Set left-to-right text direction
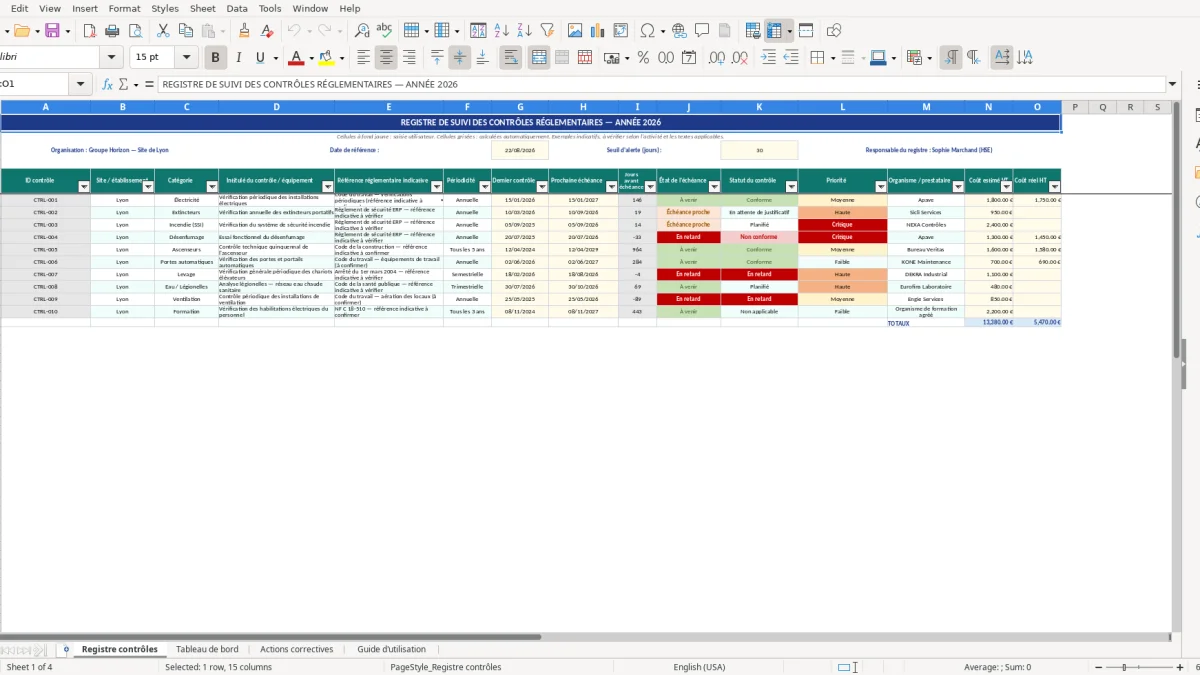The height and width of the screenshot is (675, 1200). 951,58
